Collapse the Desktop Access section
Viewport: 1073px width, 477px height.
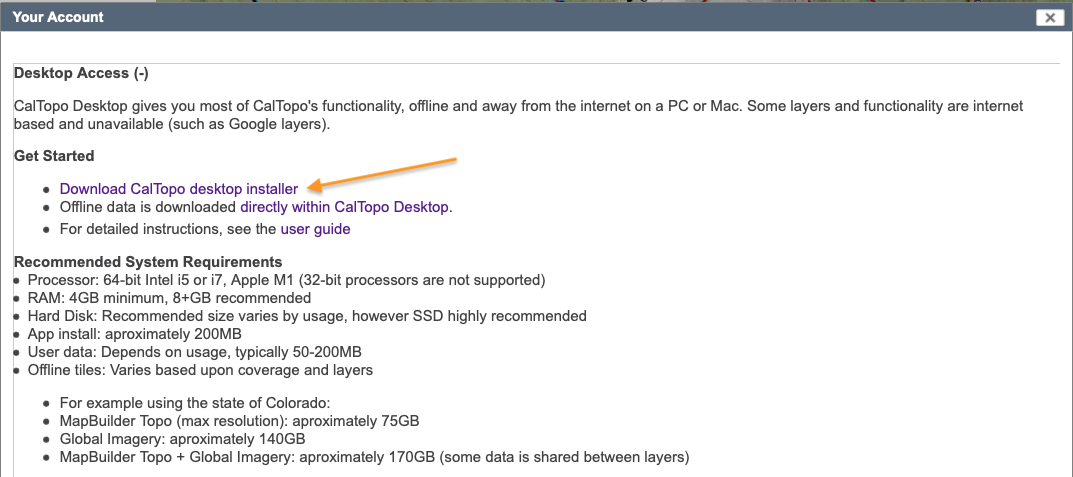141,73
